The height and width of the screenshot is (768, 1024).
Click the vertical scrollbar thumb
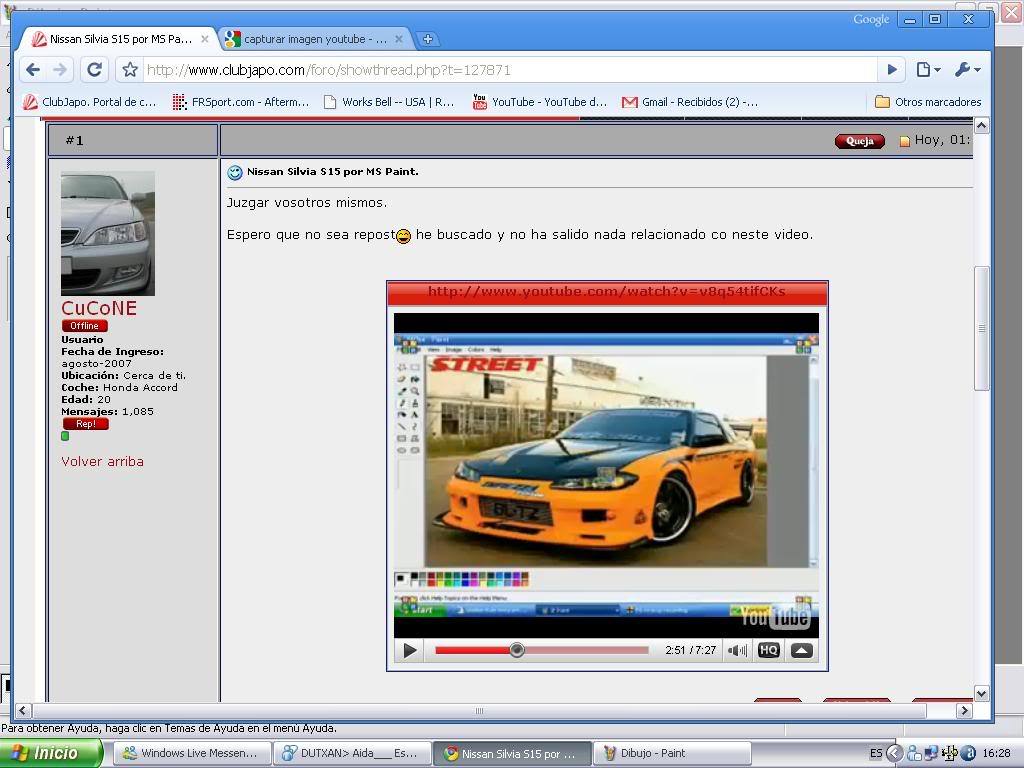point(982,328)
